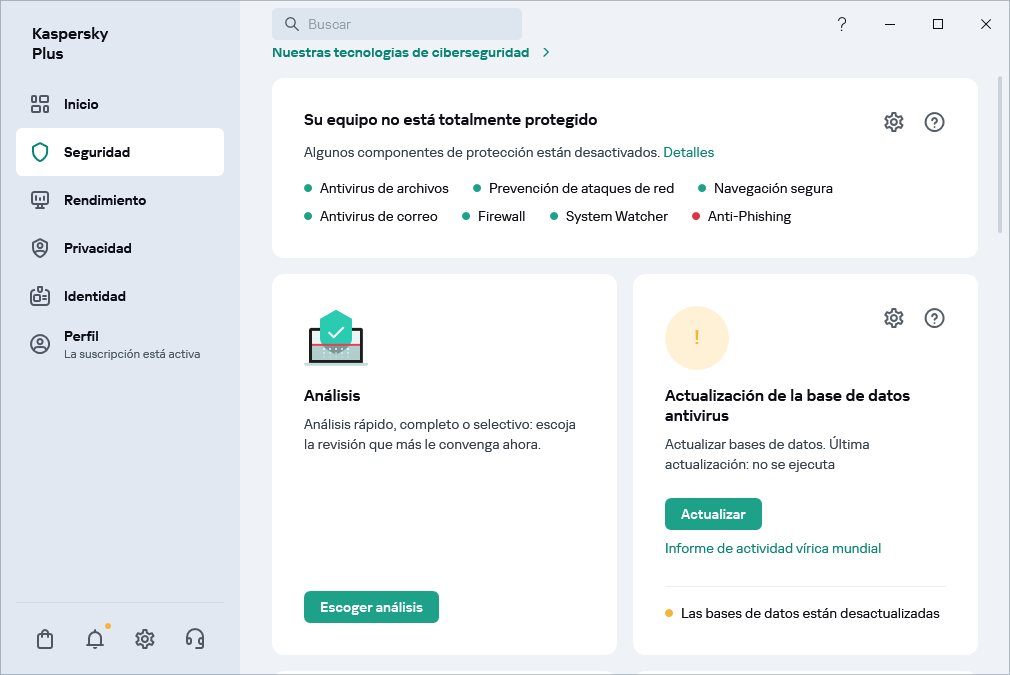Open the Perfil profile icon in sidebar

[40, 344]
